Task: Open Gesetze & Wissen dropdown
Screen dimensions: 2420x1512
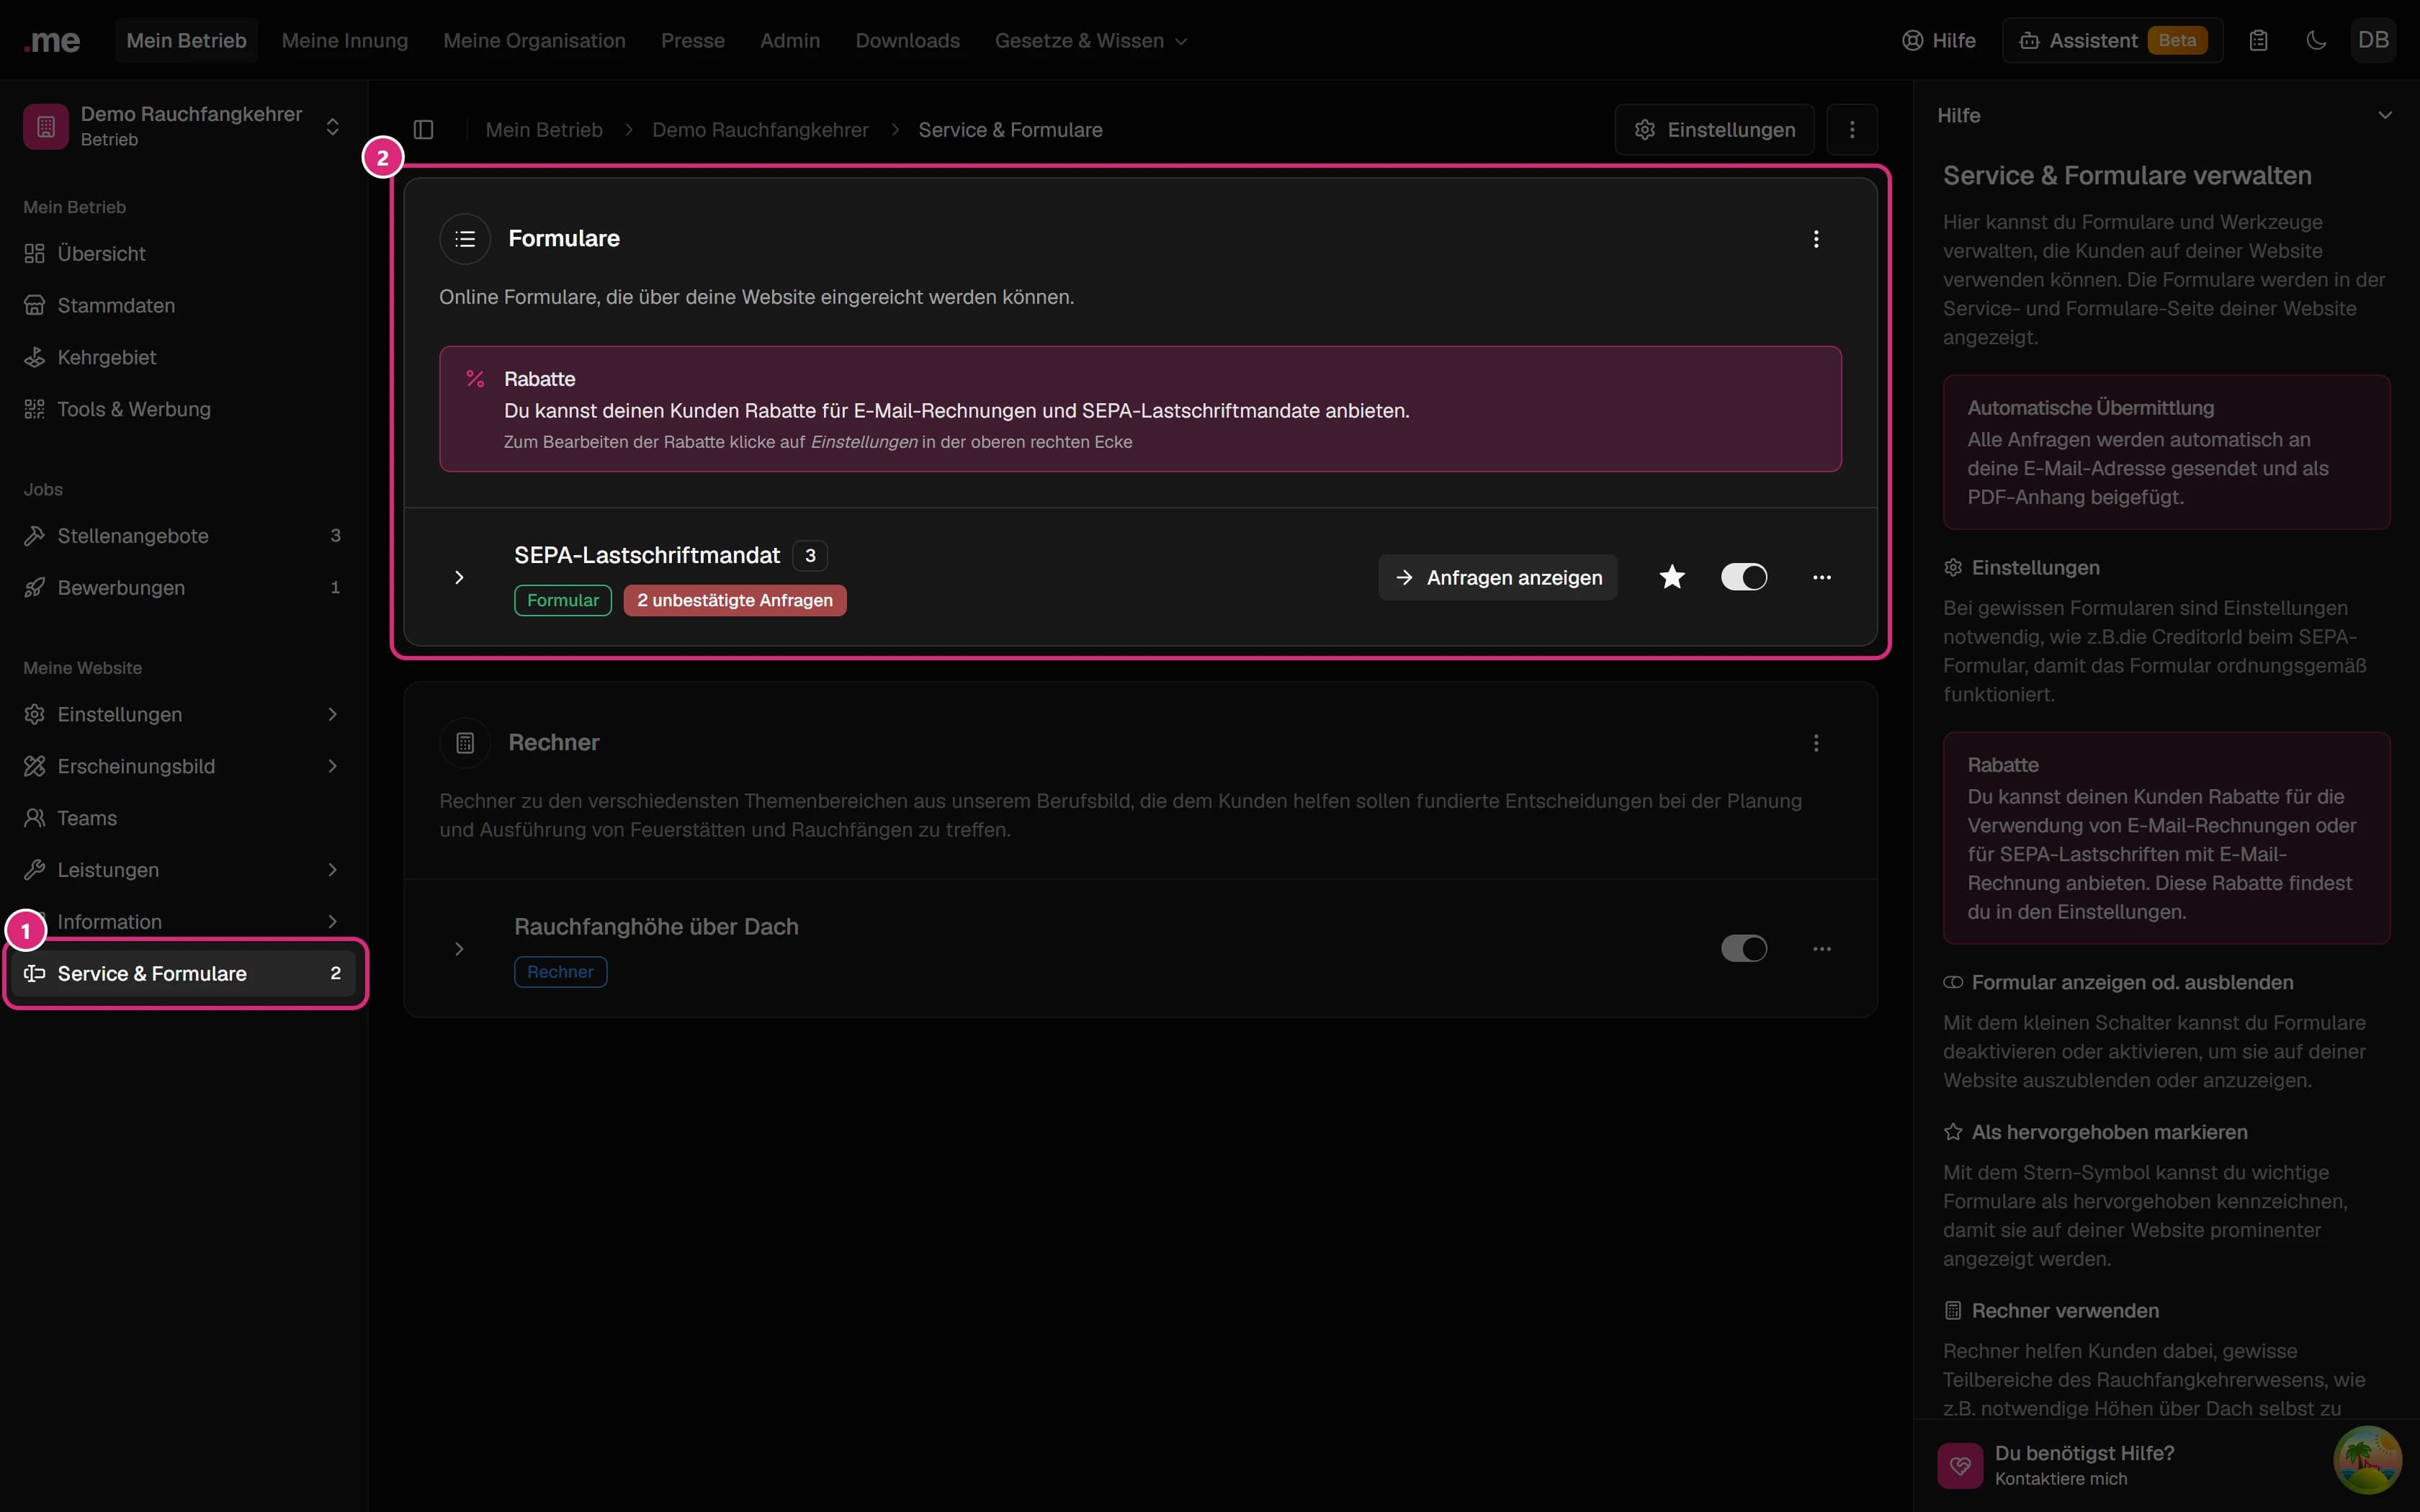Action: click(x=1091, y=40)
